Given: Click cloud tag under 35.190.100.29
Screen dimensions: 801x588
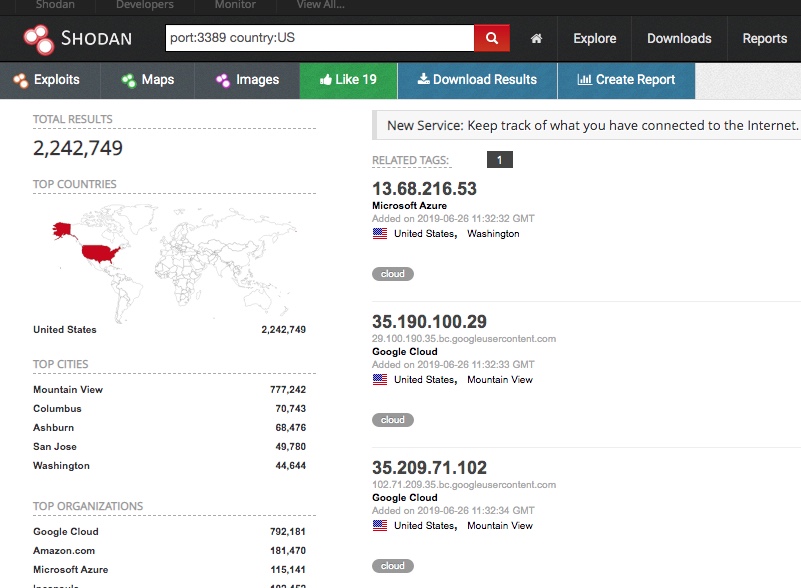Looking at the screenshot, I should click(x=392, y=420).
